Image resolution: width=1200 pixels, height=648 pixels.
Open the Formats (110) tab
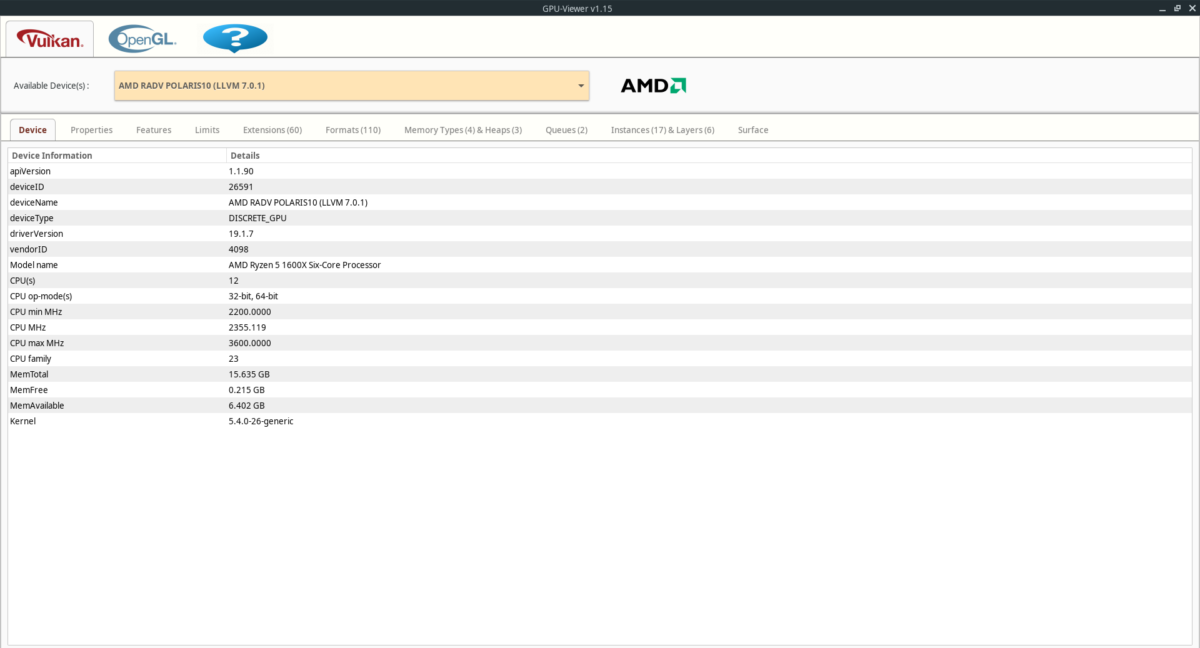click(x=352, y=129)
